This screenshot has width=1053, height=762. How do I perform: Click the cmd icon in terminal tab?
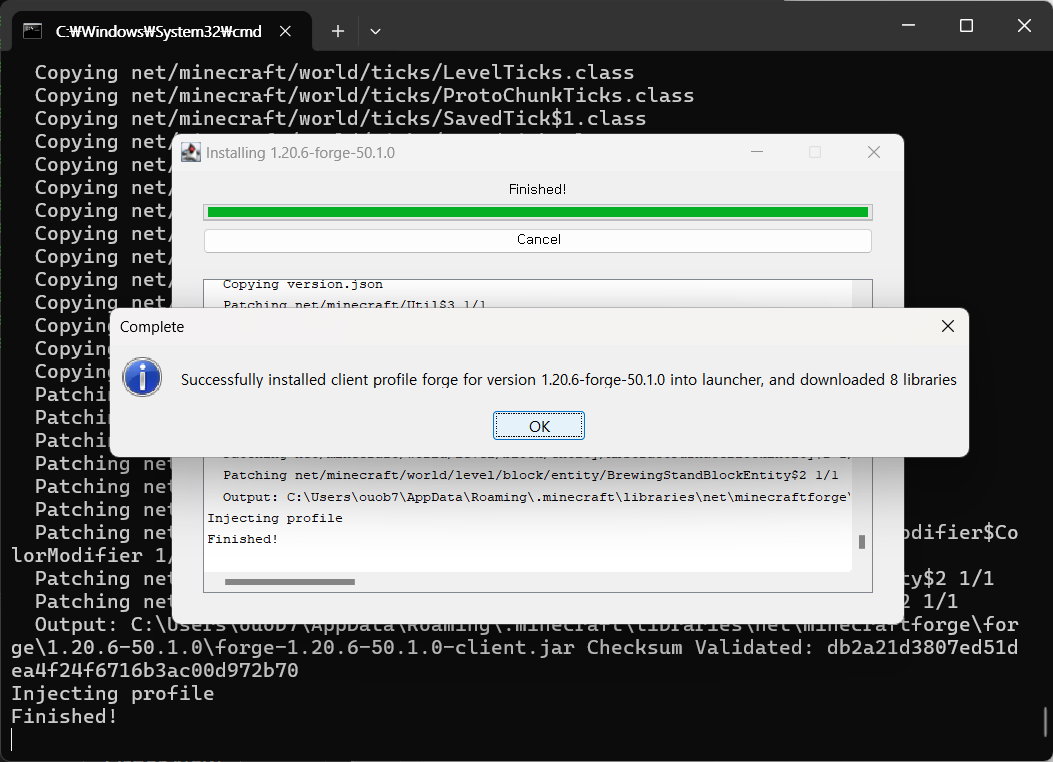(x=32, y=31)
